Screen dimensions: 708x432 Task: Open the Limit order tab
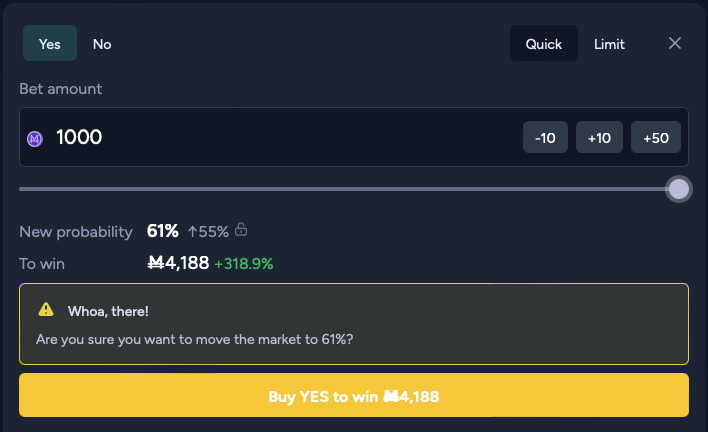[609, 44]
